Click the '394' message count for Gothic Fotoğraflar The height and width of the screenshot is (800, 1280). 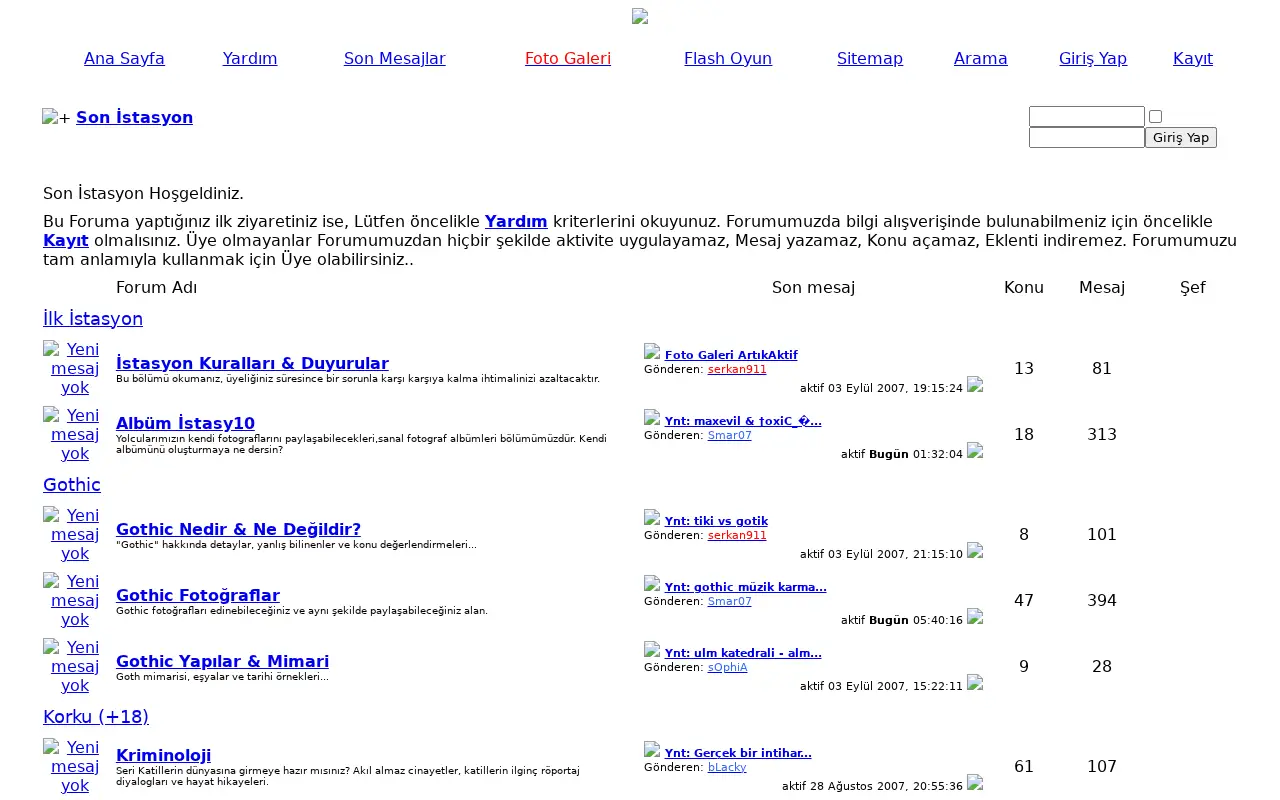(1102, 600)
